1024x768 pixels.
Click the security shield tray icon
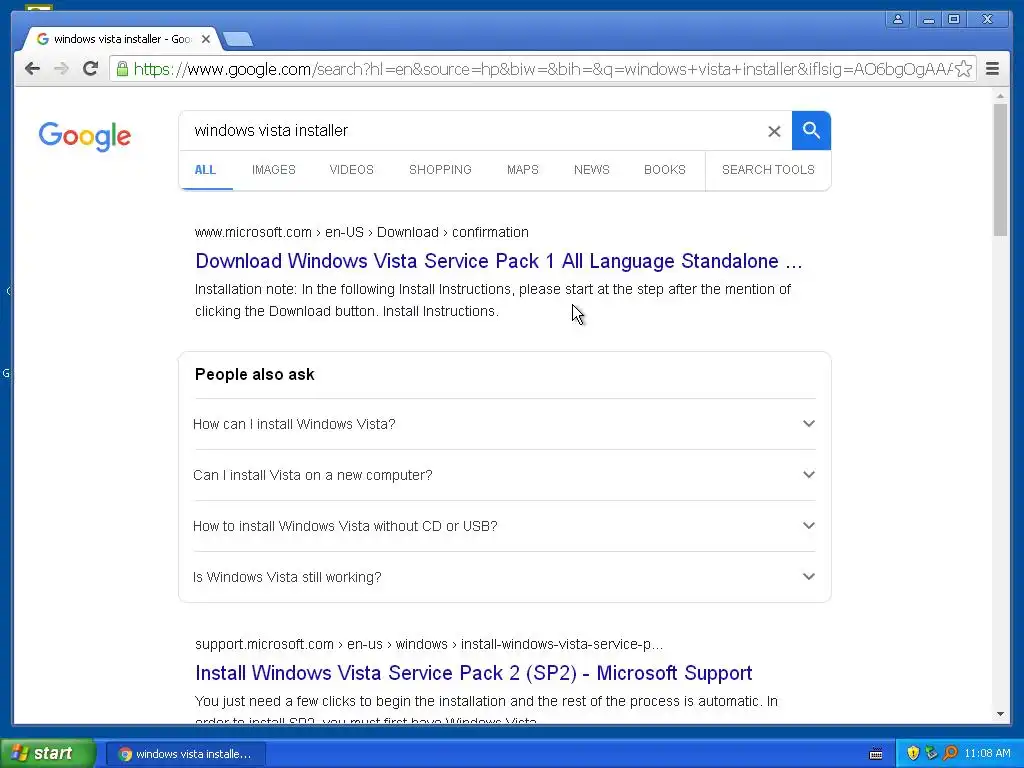pyautogui.click(x=913, y=753)
